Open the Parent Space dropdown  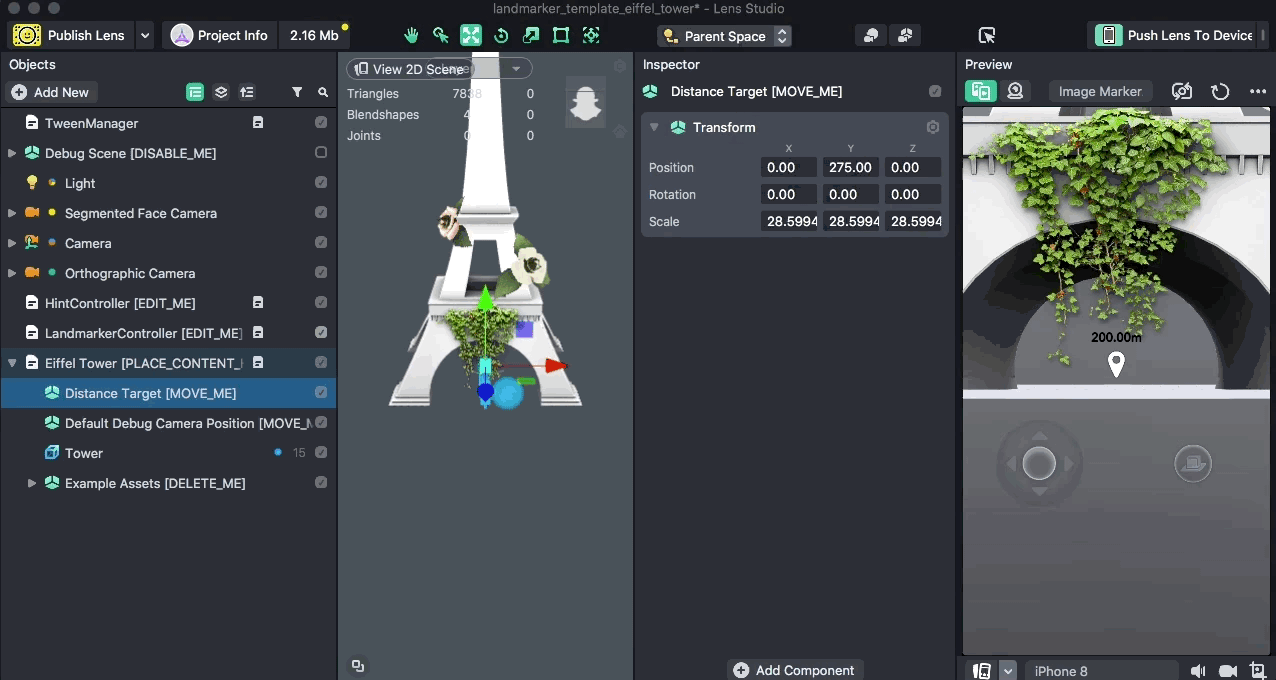(x=725, y=36)
